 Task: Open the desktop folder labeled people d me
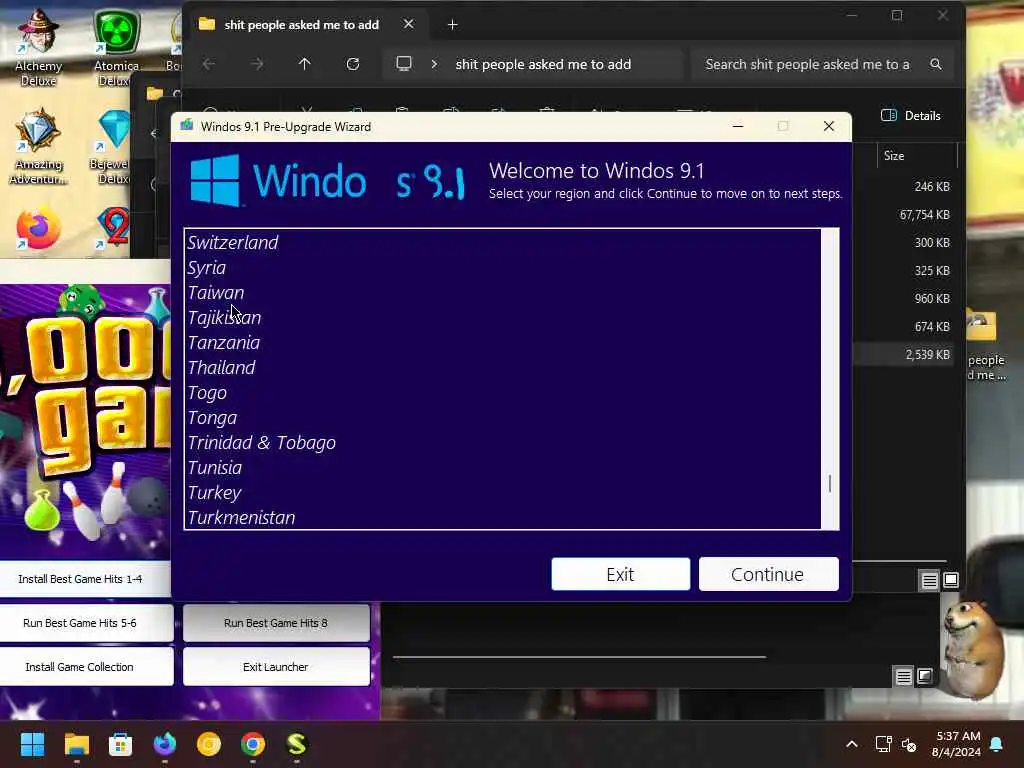(986, 346)
